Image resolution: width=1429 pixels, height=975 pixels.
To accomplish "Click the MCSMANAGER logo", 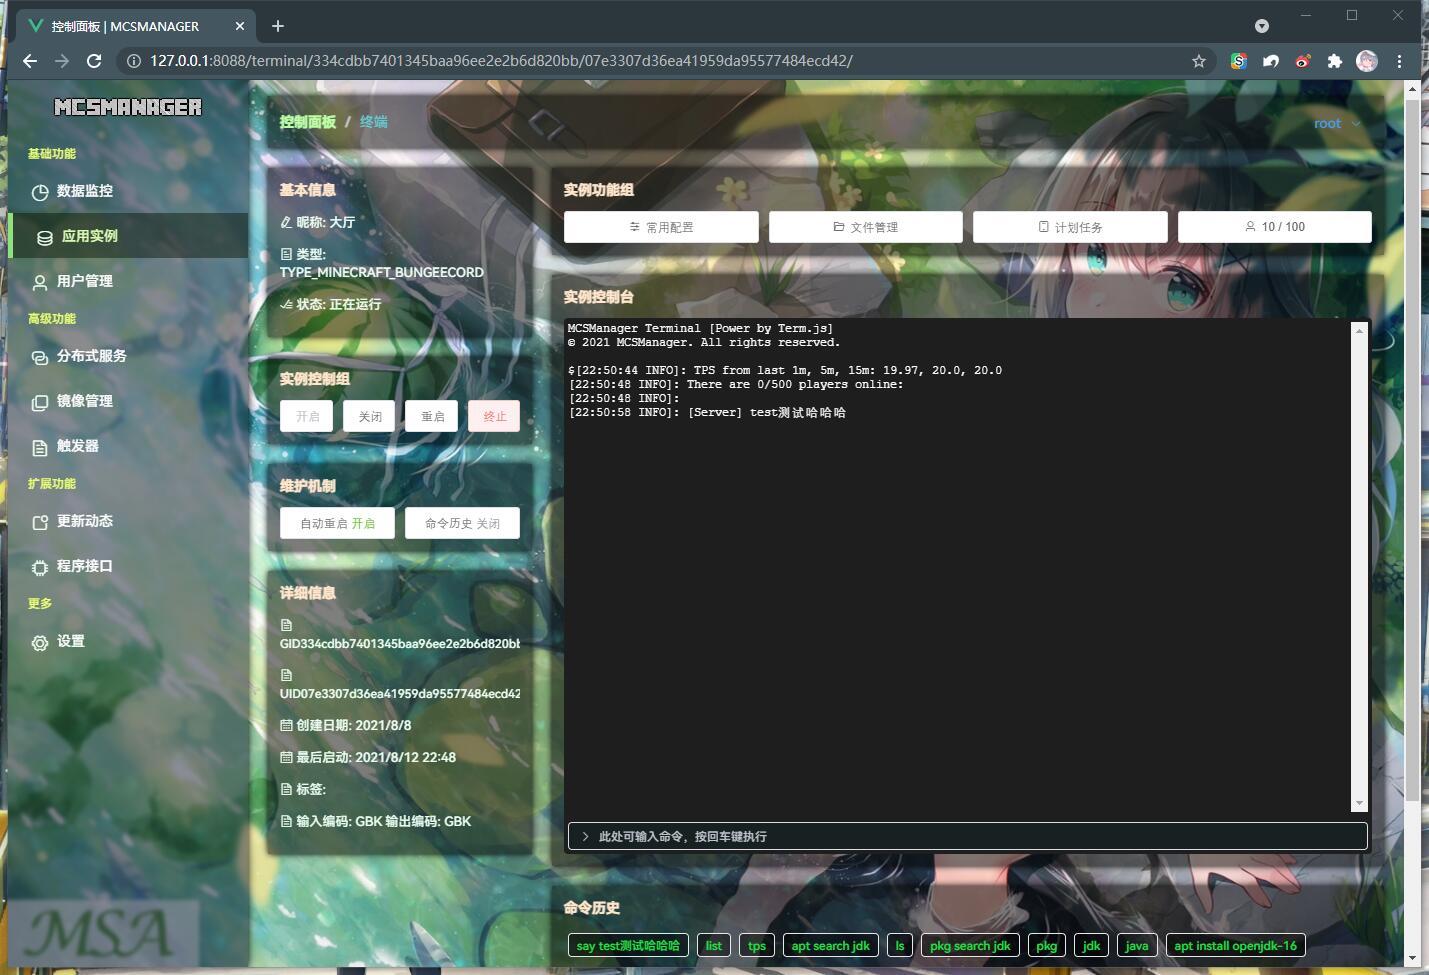I will pos(128,107).
